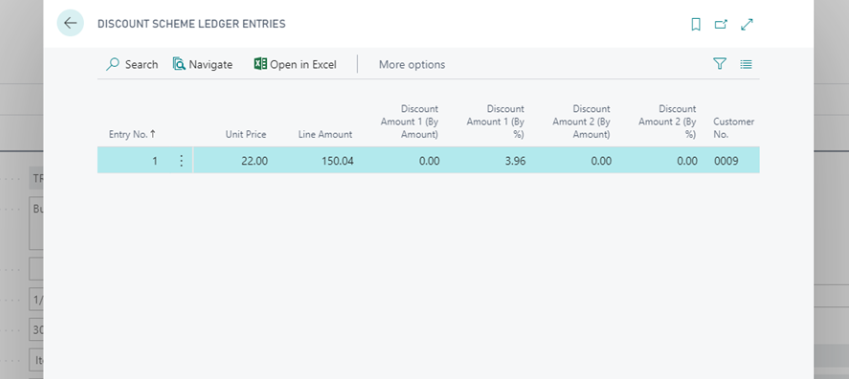Click the 22.00 unit price cell
The image size is (849, 379).
231,161
